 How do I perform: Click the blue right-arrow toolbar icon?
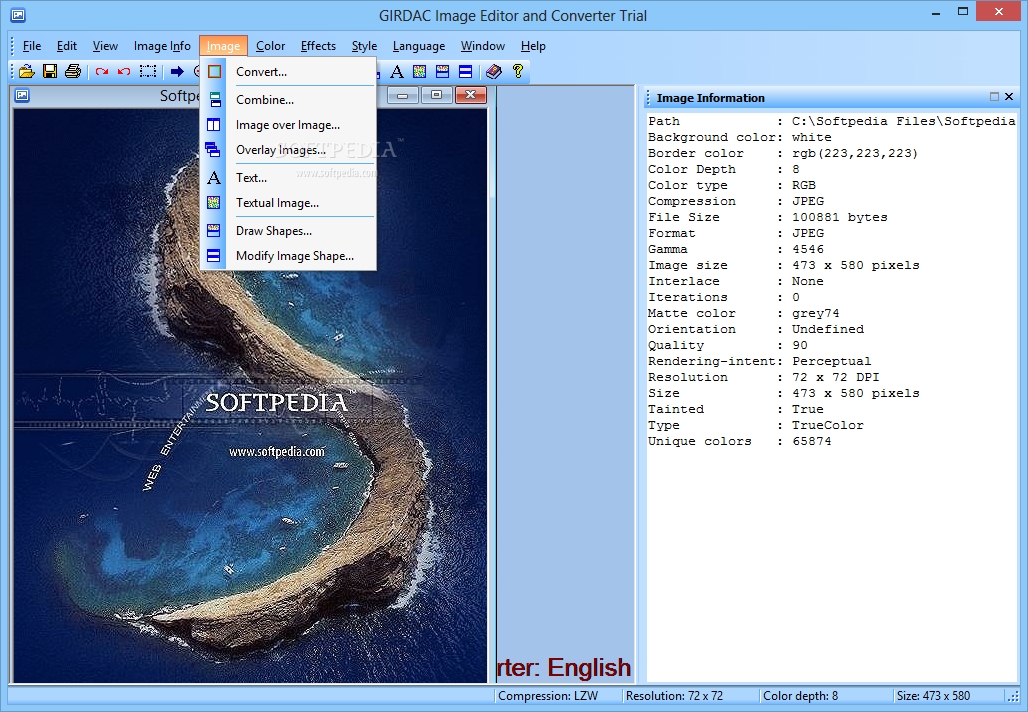point(177,71)
